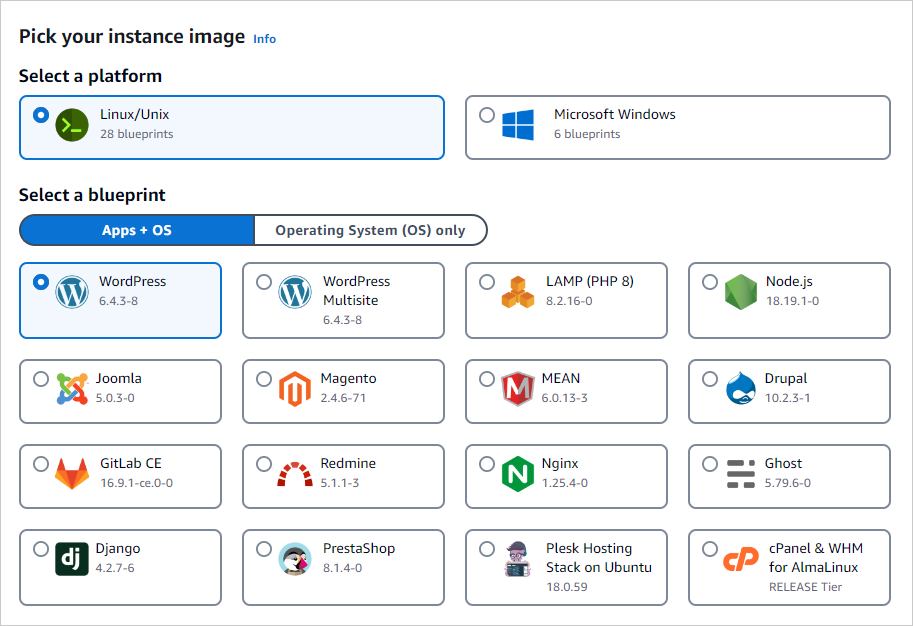913x626 pixels.
Task: Choose the cPanel & WHM radio button
Action: point(710,549)
